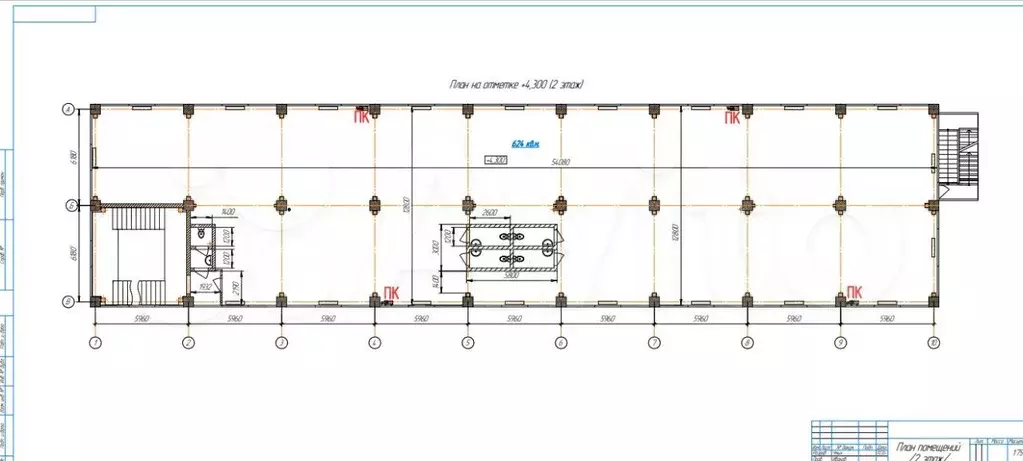
Task: Click grid axis bubble 8
Action: [747, 342]
